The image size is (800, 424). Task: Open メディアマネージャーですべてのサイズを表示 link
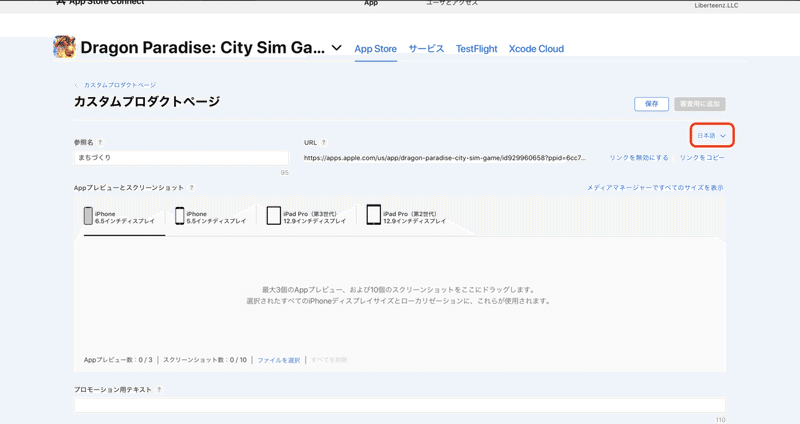[x=655, y=188]
